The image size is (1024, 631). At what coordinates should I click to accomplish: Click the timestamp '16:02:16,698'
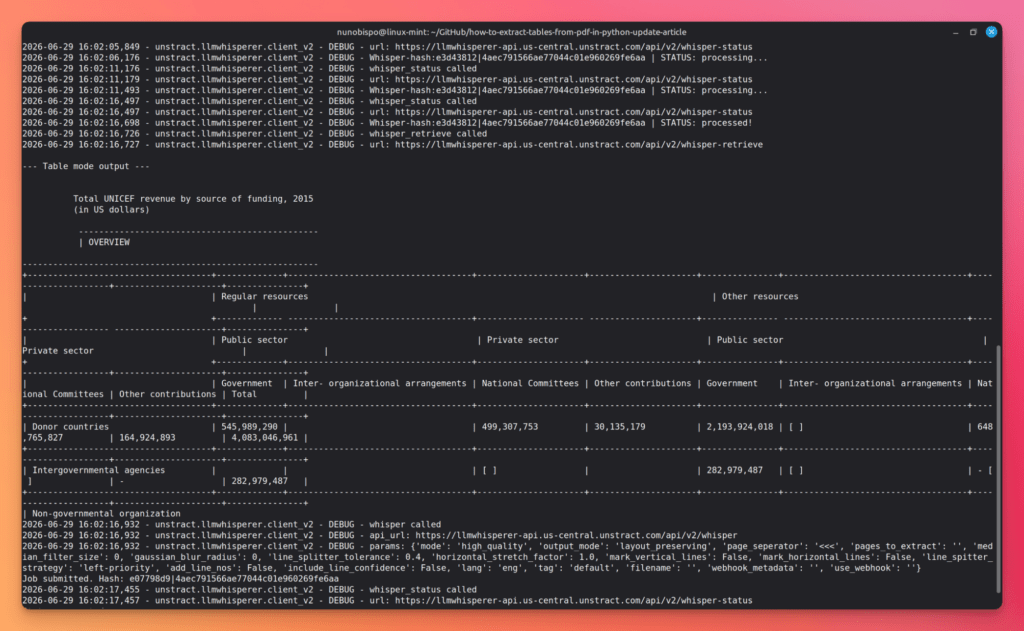pyautogui.click(x=109, y=123)
